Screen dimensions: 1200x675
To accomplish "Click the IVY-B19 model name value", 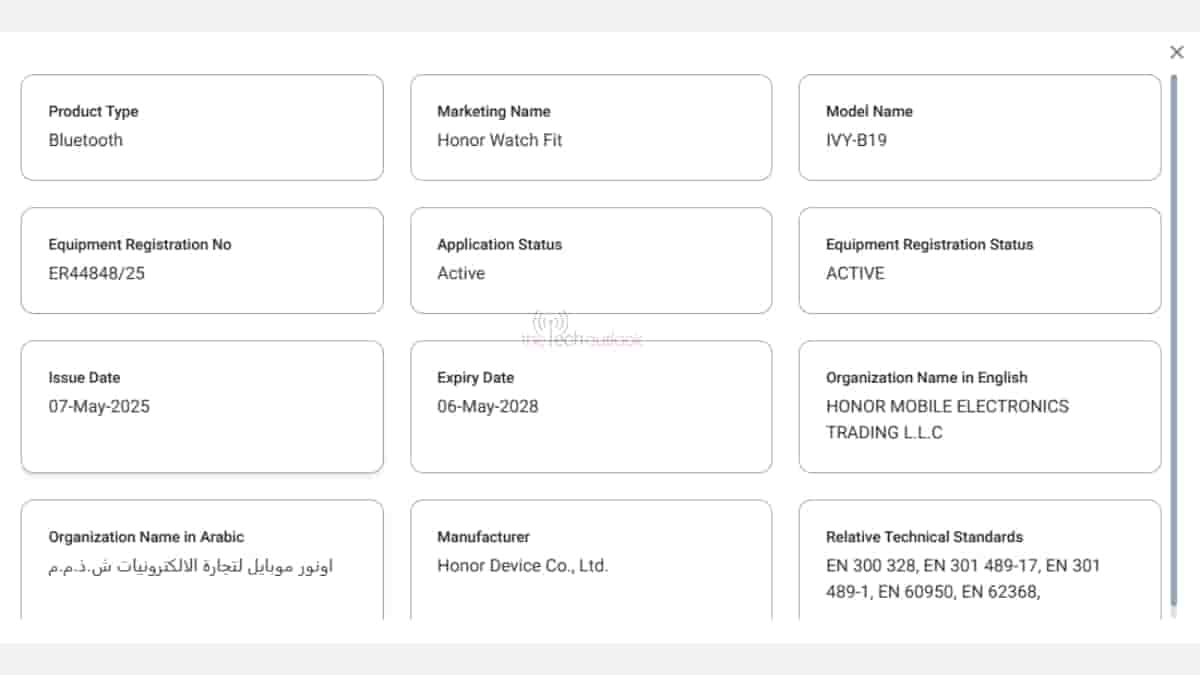I will [x=856, y=140].
